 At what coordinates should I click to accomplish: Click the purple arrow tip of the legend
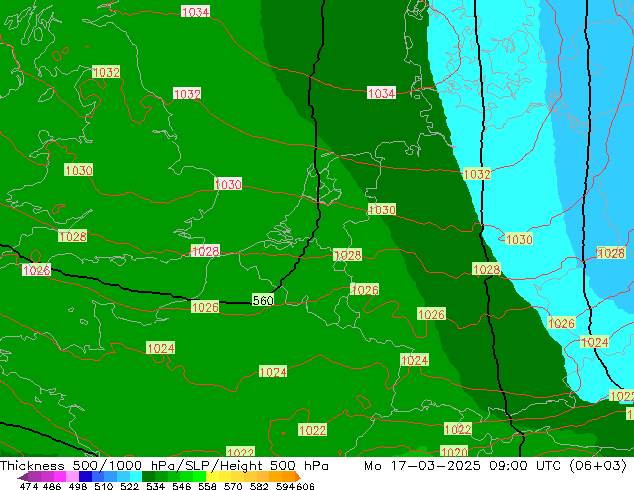23,477
